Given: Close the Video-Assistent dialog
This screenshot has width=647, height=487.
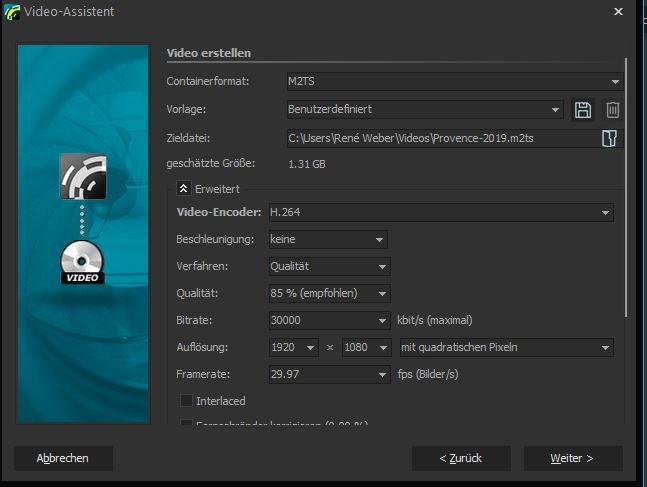Looking at the screenshot, I should pos(619,11).
